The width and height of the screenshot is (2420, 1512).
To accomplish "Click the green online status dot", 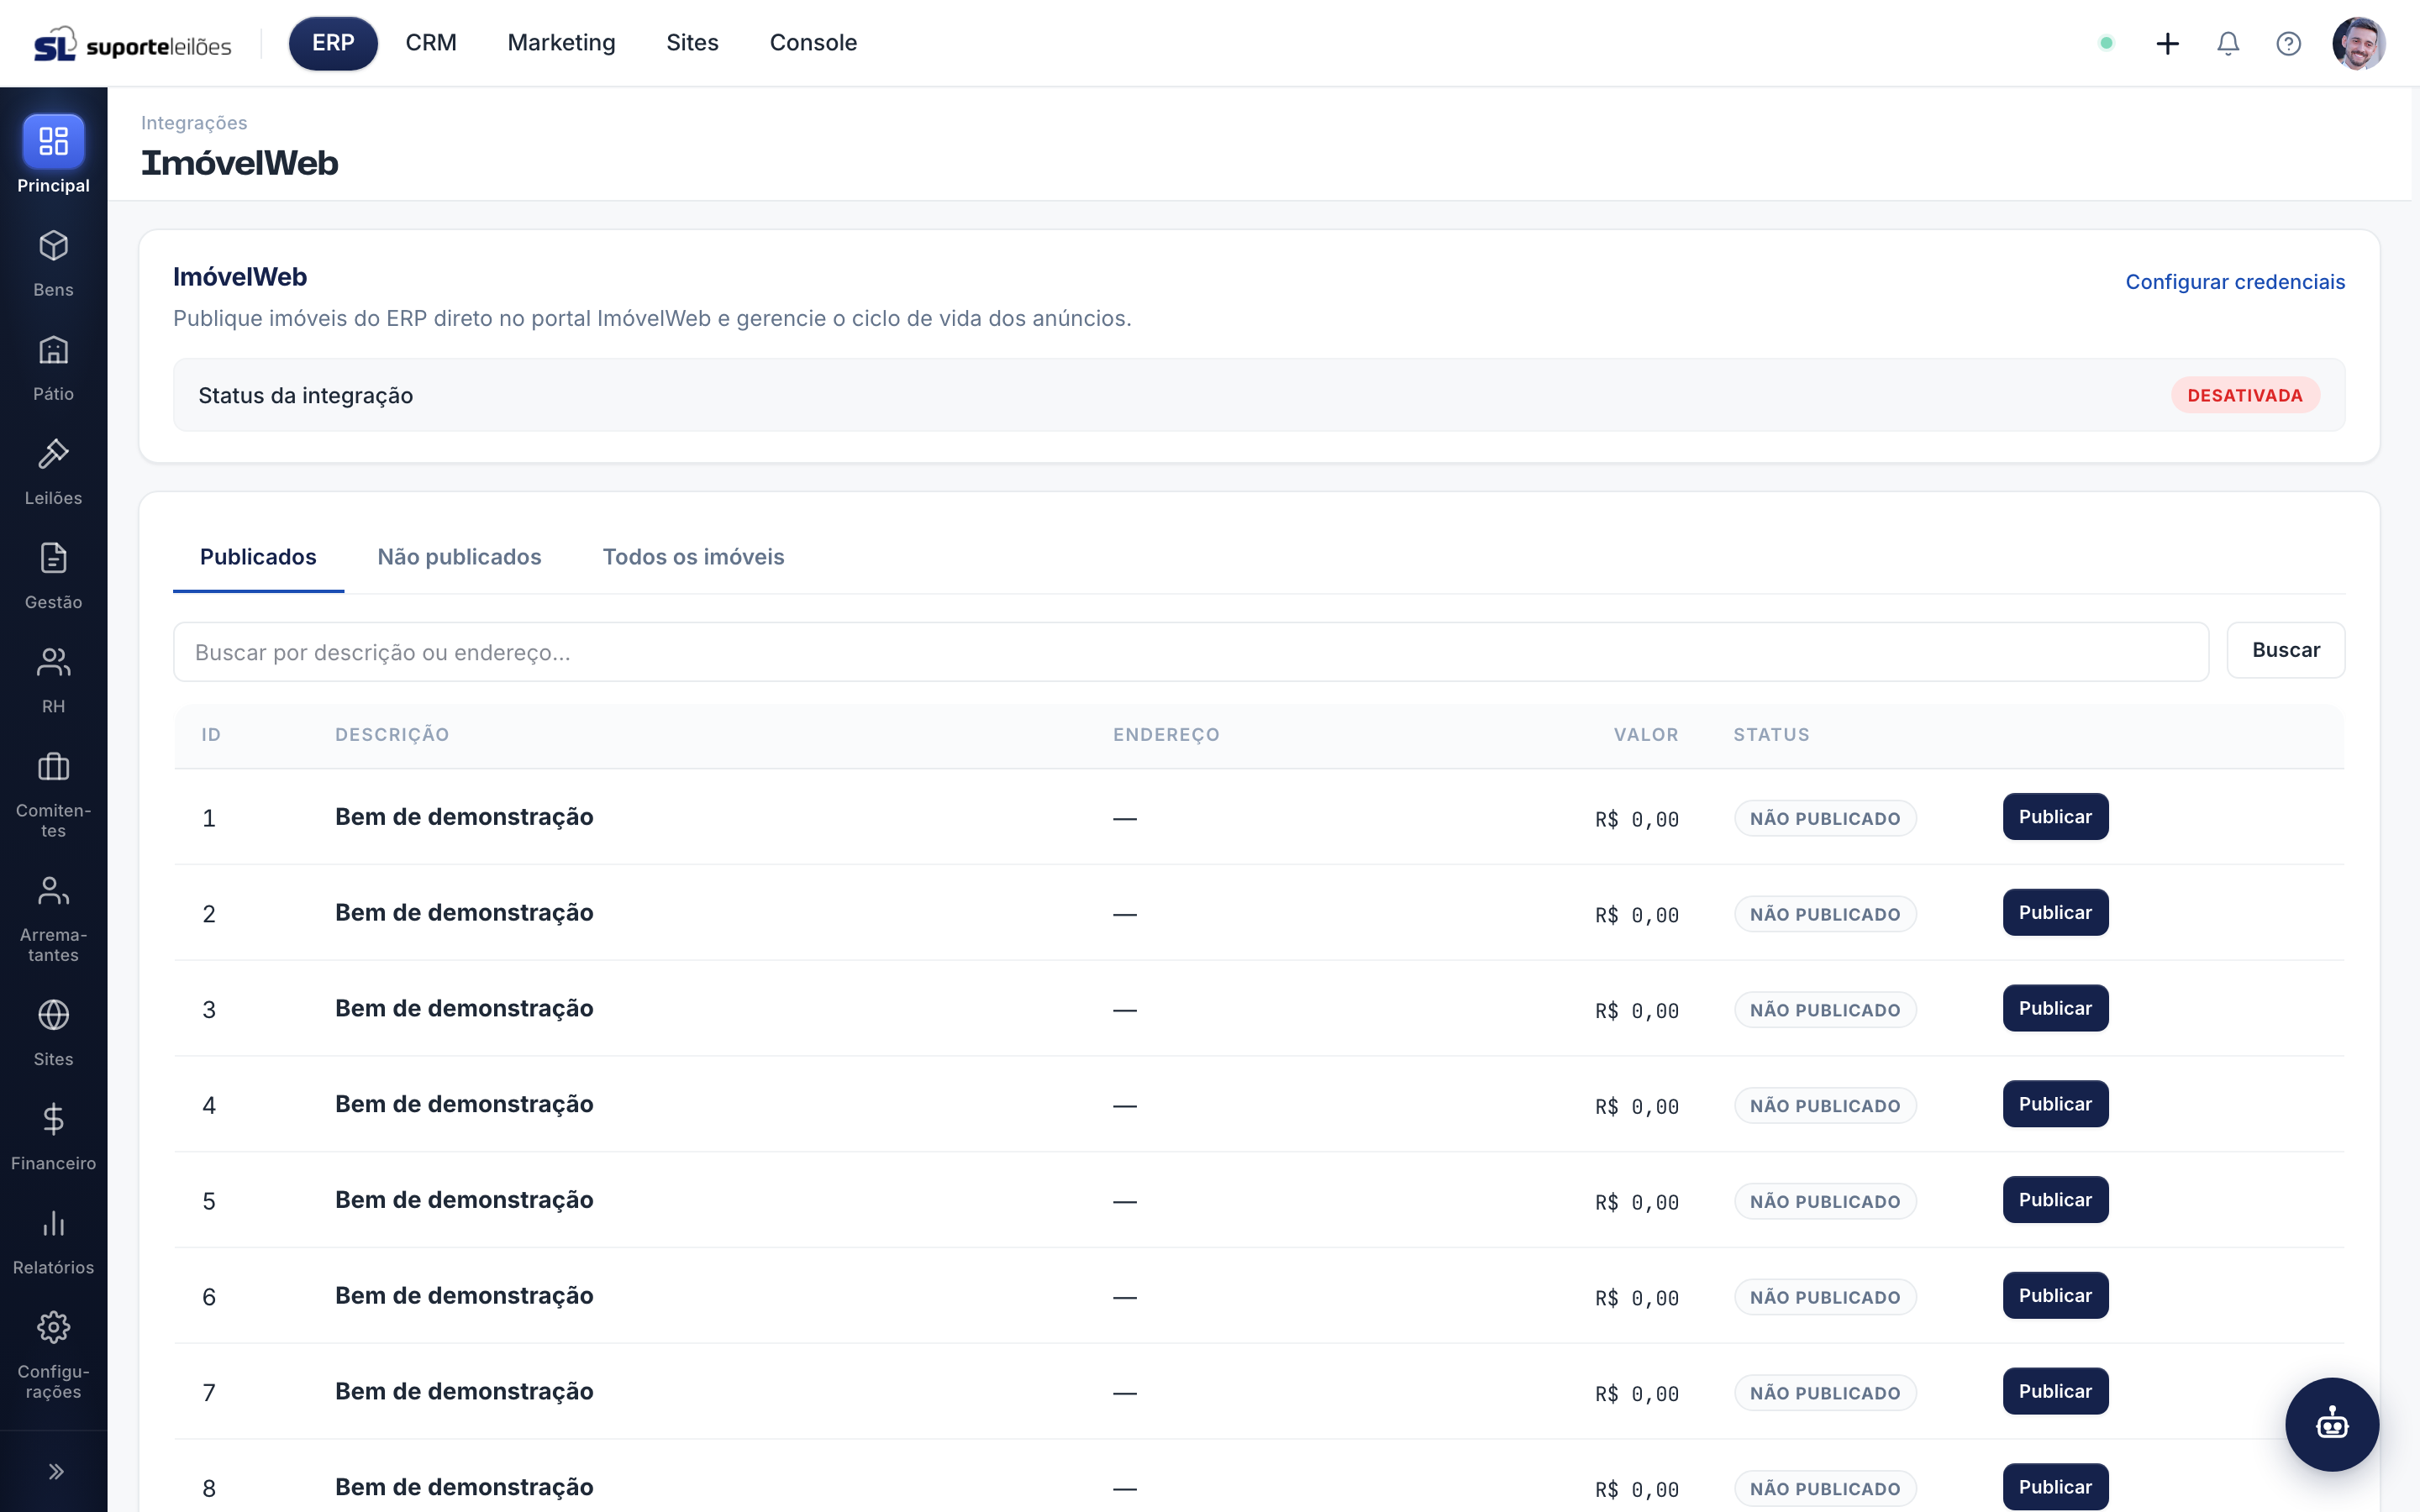I will tap(2106, 43).
